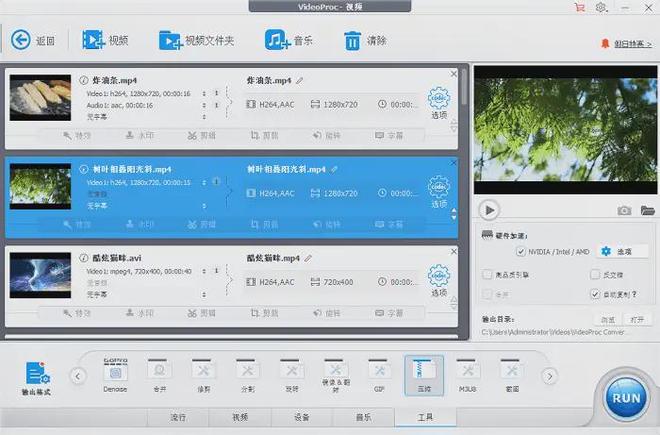Show more tools with right chevron

click(550, 376)
